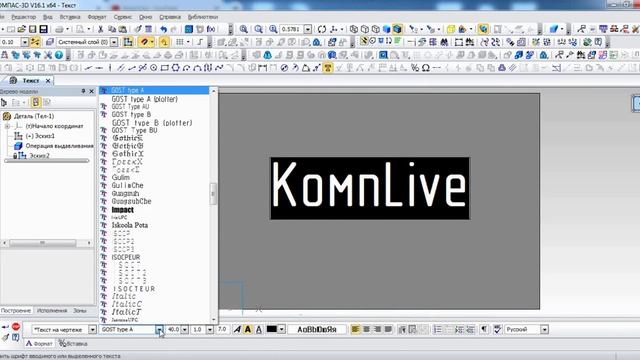
Task: Click the black text color swatch
Action: (272, 329)
